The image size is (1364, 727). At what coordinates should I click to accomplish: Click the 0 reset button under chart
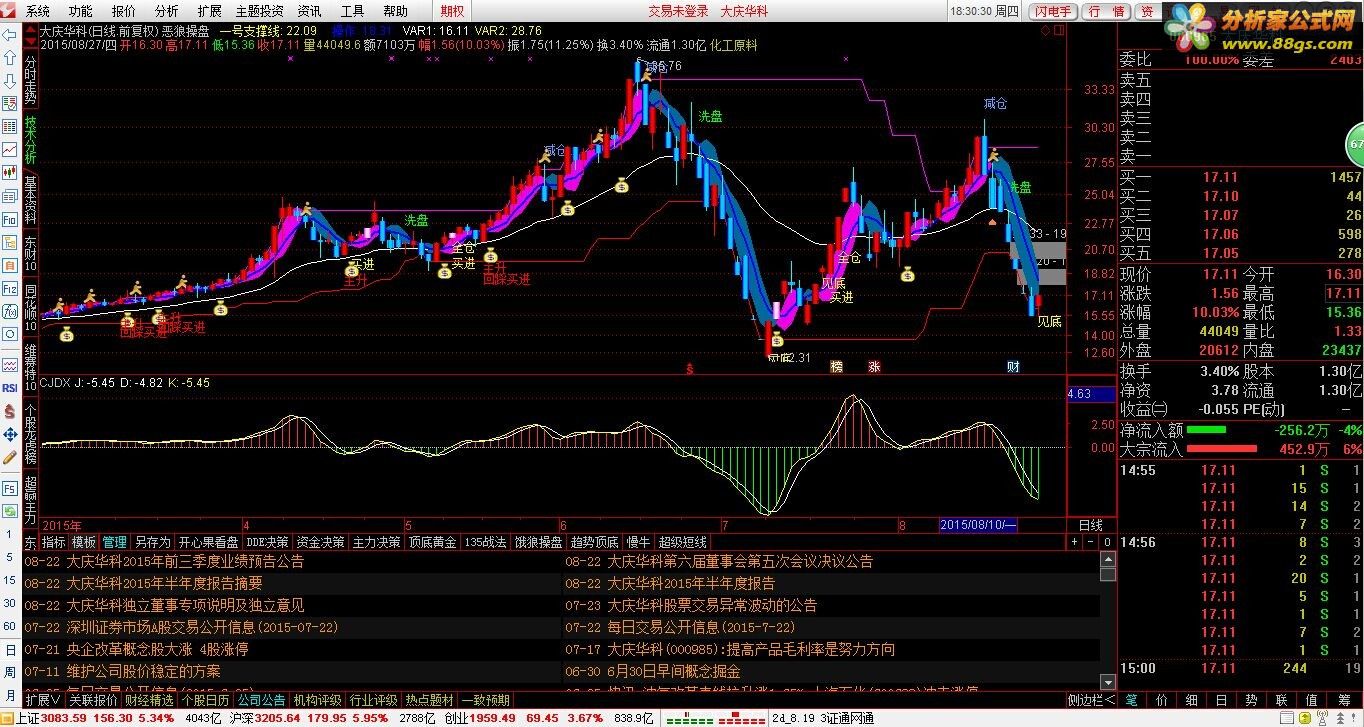[1107, 542]
